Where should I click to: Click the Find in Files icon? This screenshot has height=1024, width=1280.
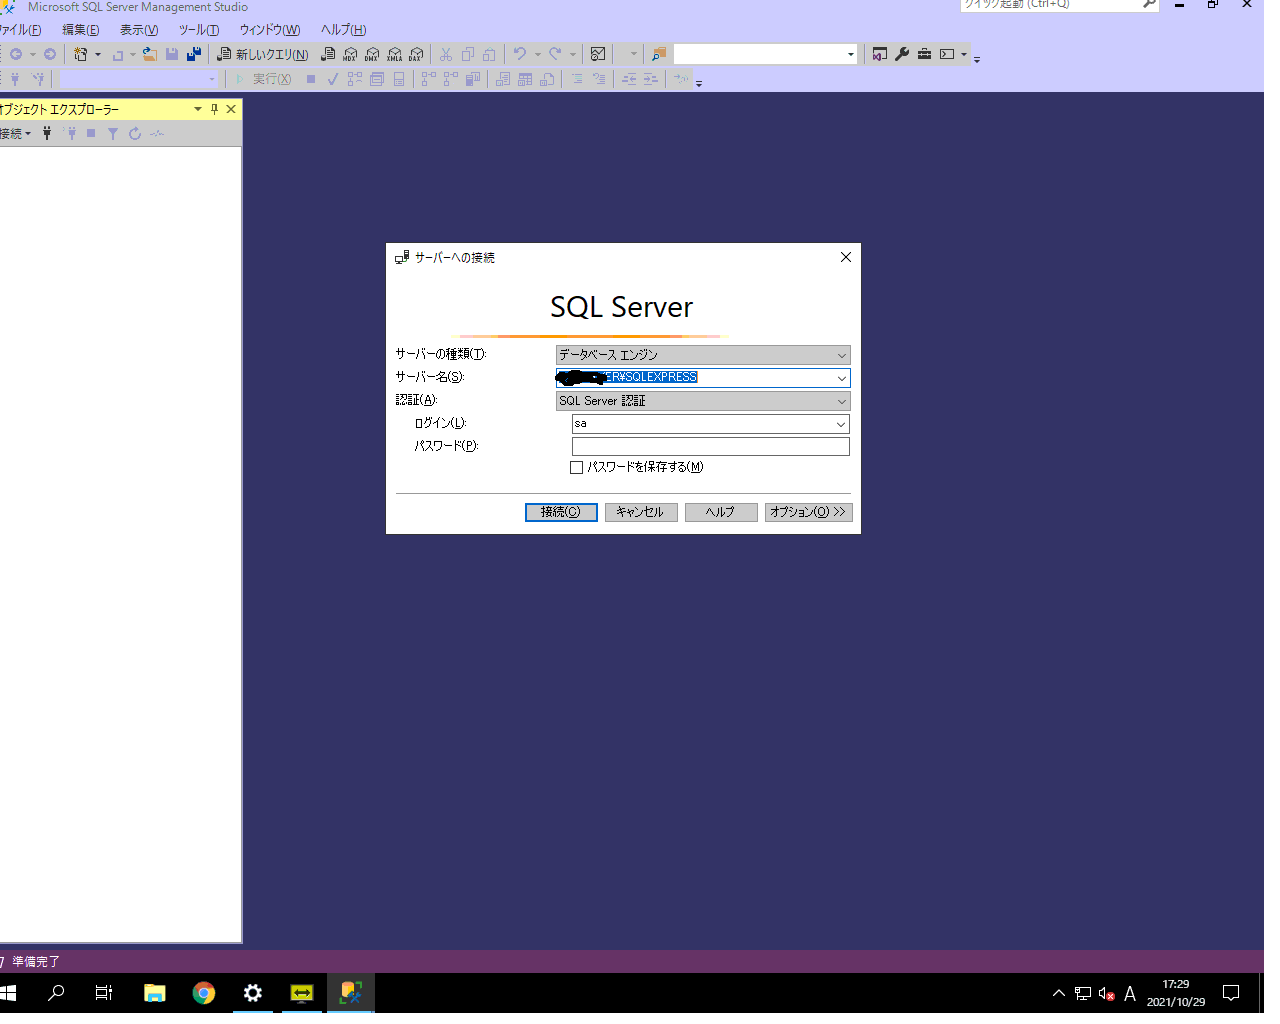pyautogui.click(x=659, y=54)
